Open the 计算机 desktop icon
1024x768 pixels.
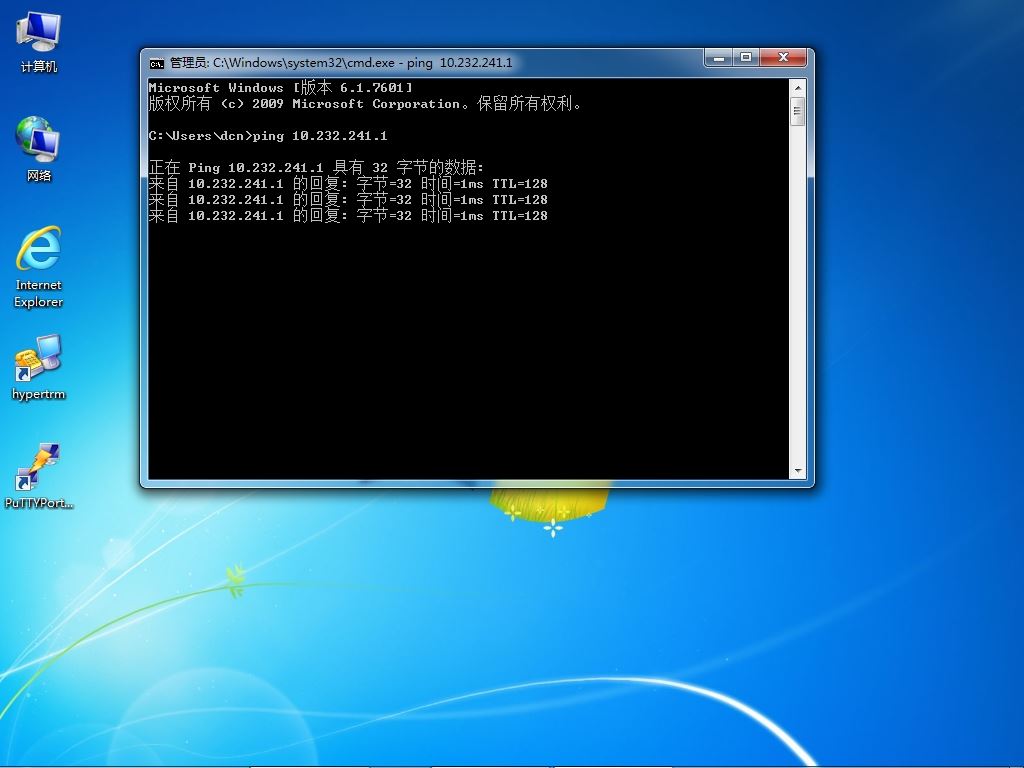(39, 42)
